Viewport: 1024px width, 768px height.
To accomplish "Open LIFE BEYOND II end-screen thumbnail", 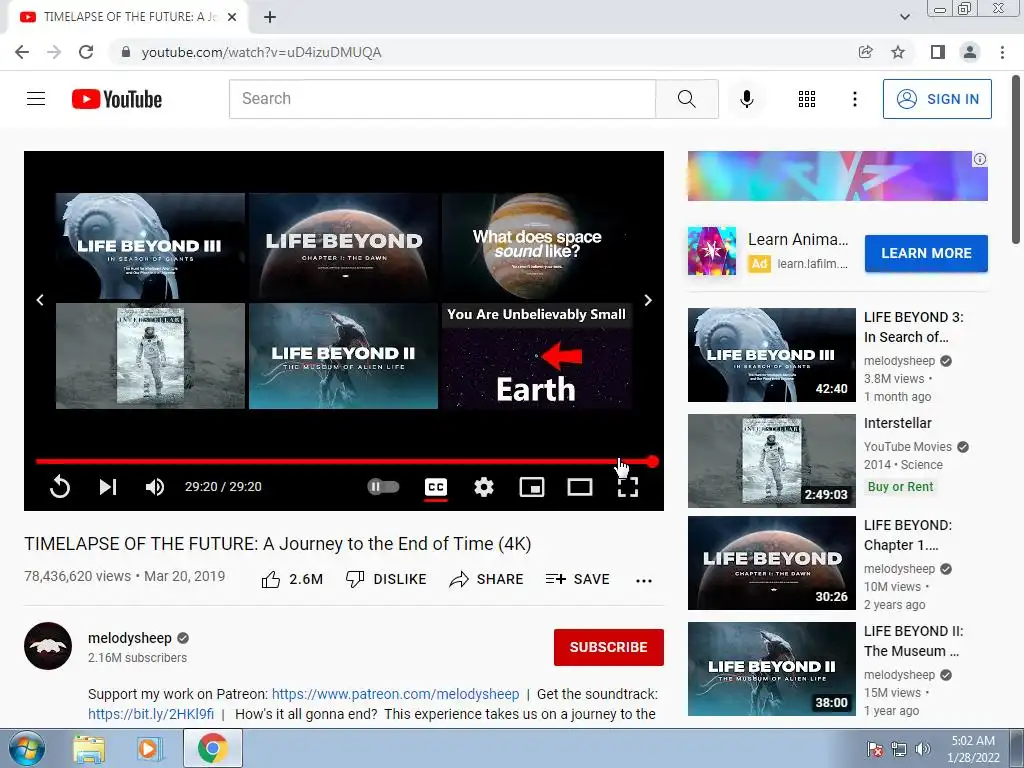I will (x=344, y=356).
